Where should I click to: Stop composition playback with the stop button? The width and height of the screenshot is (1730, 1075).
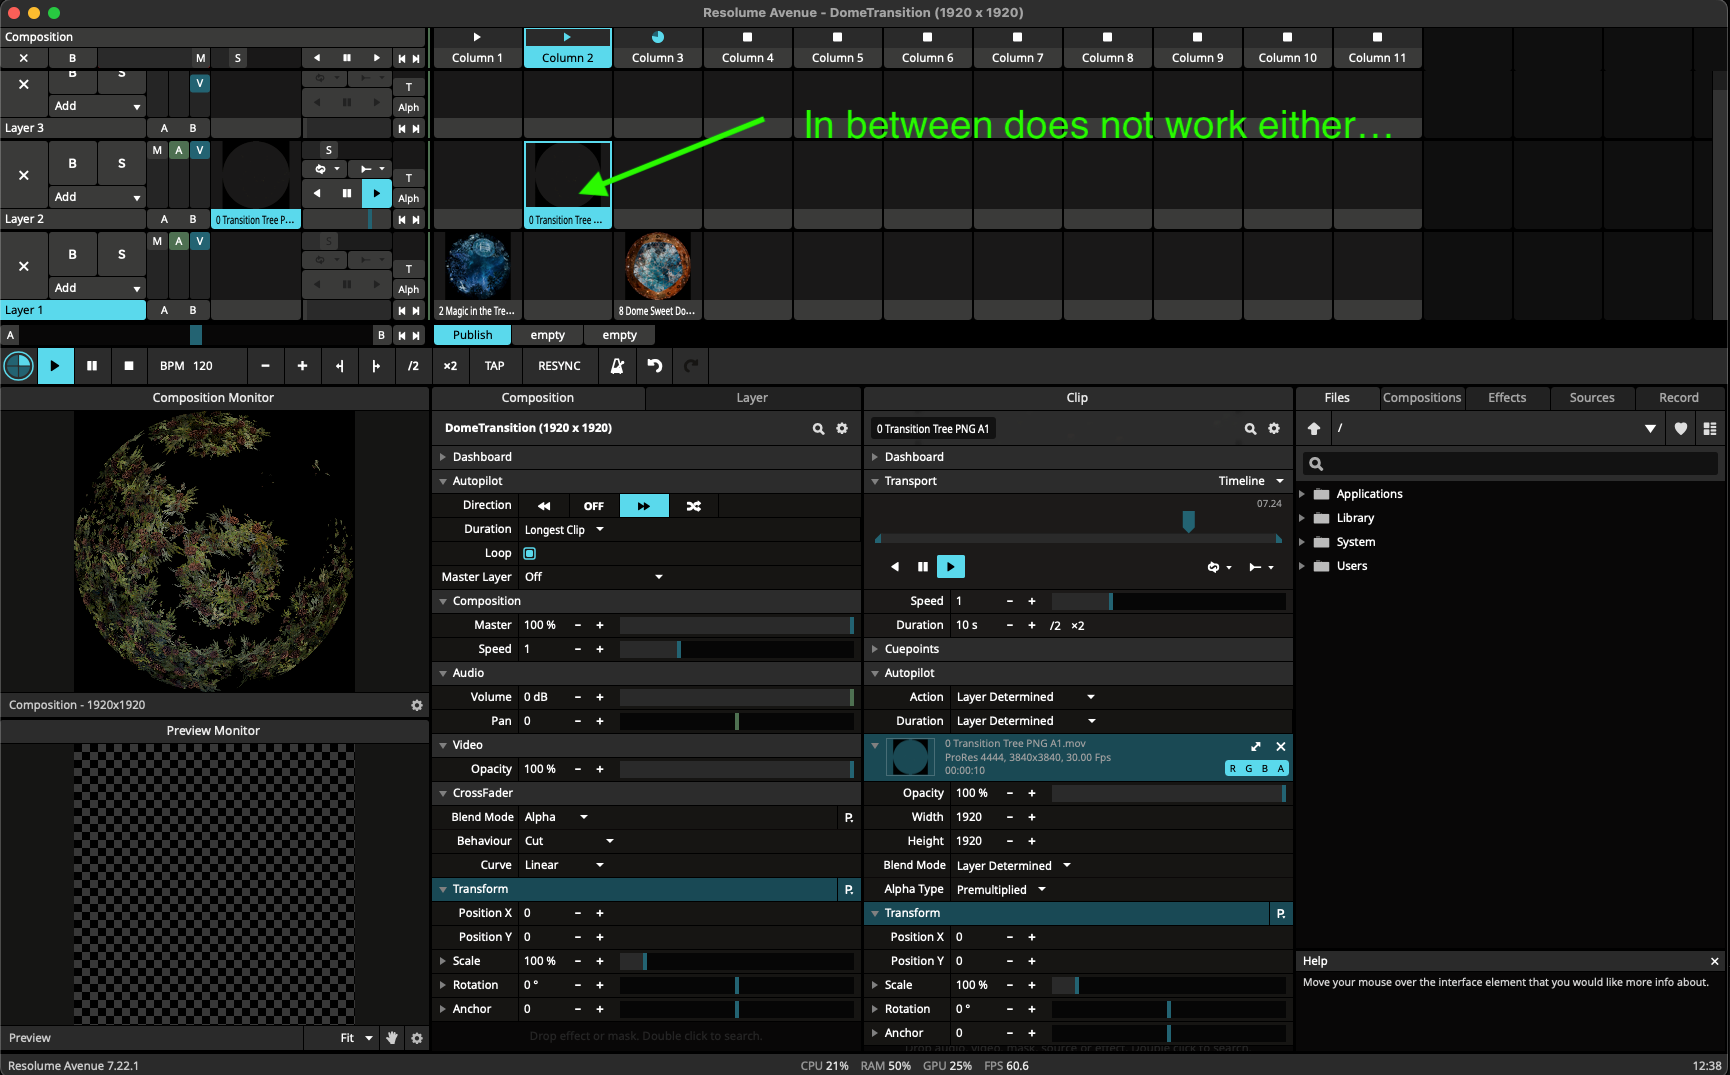tap(129, 366)
